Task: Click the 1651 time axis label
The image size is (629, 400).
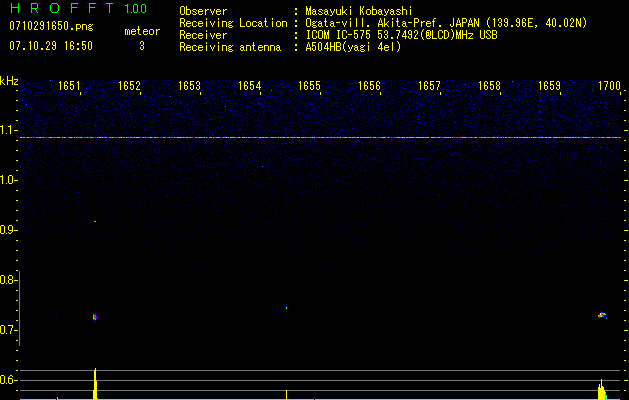Action: click(69, 86)
